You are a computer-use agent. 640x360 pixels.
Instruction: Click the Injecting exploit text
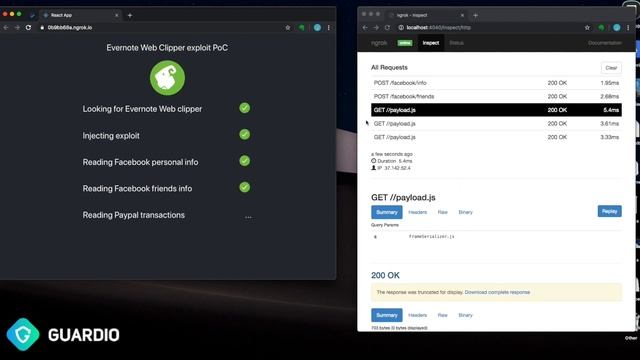click(x=111, y=136)
